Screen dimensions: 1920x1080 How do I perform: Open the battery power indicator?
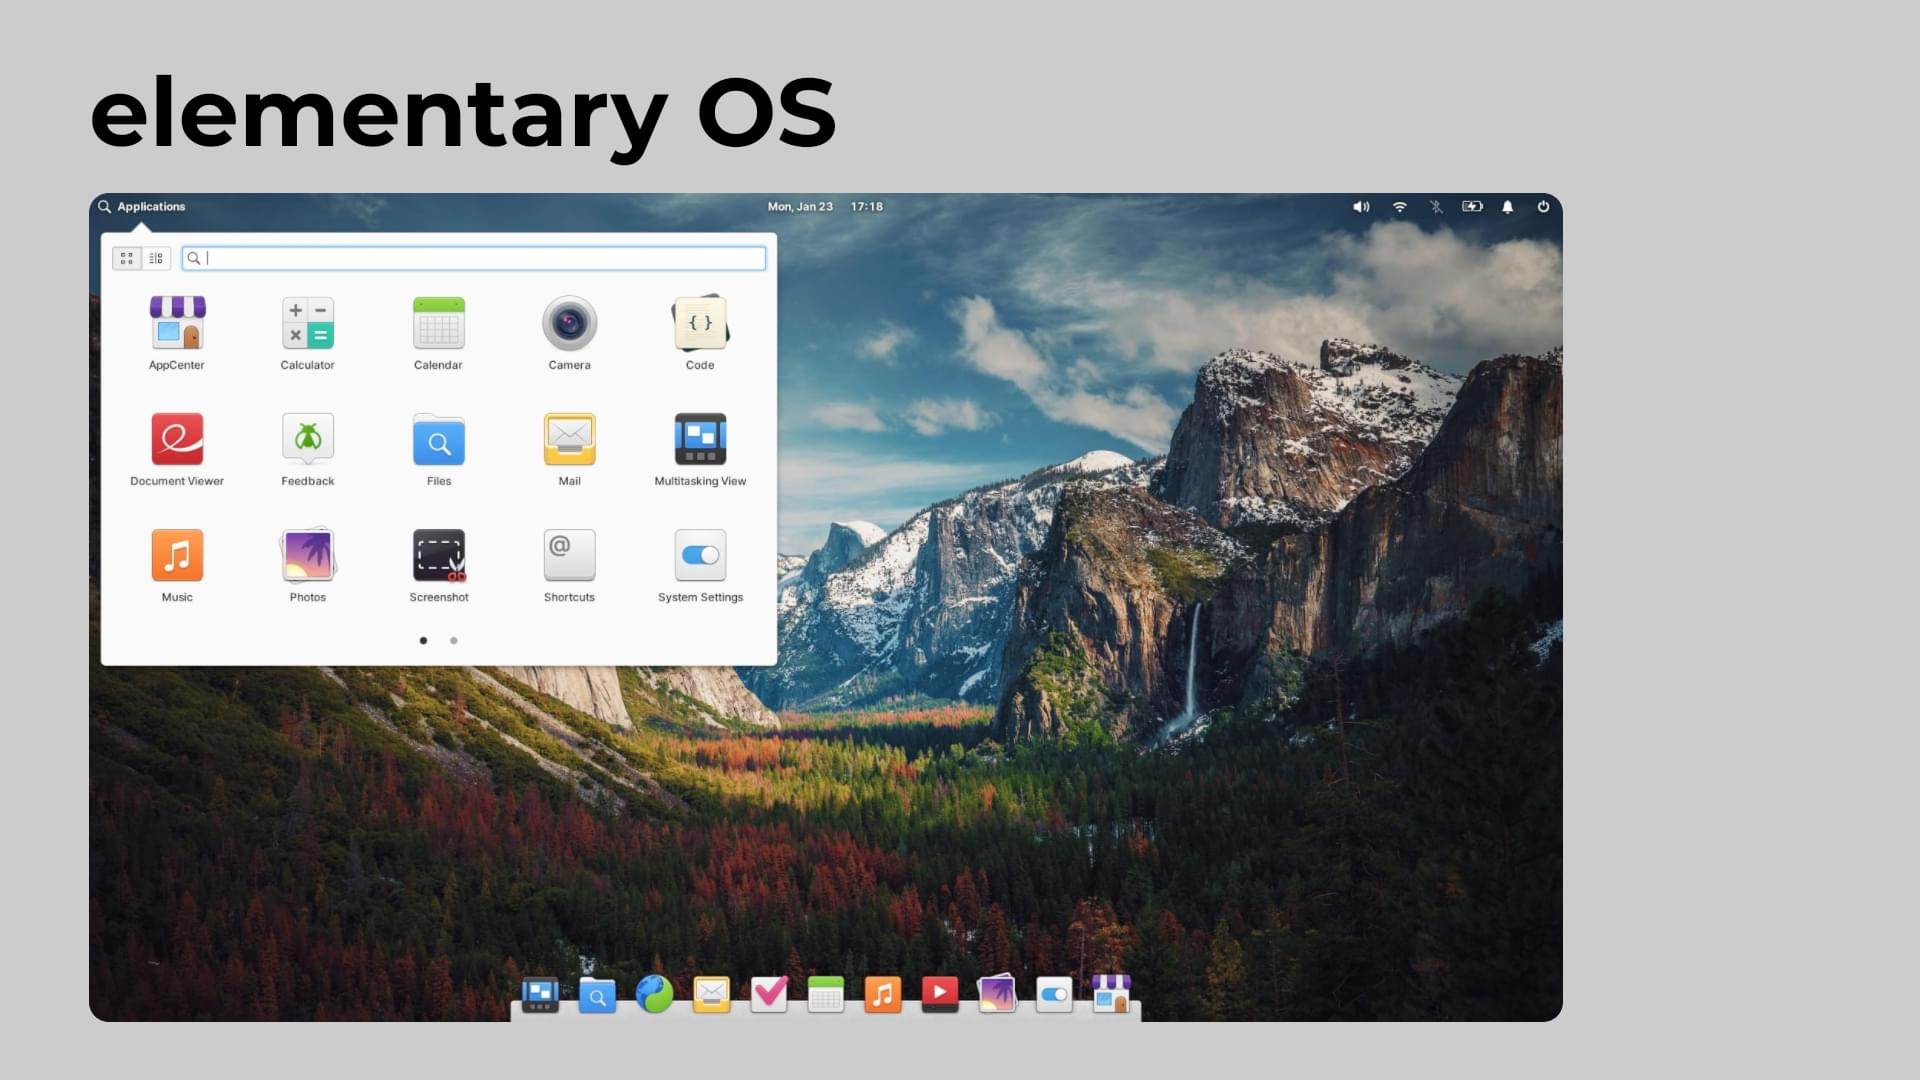tap(1472, 206)
